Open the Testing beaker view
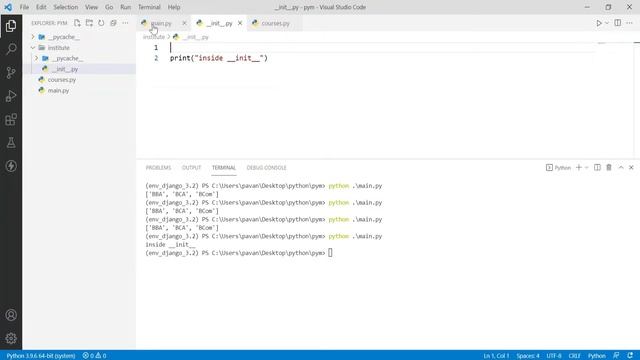Image resolution: width=640 pixels, height=360 pixels. [11, 142]
